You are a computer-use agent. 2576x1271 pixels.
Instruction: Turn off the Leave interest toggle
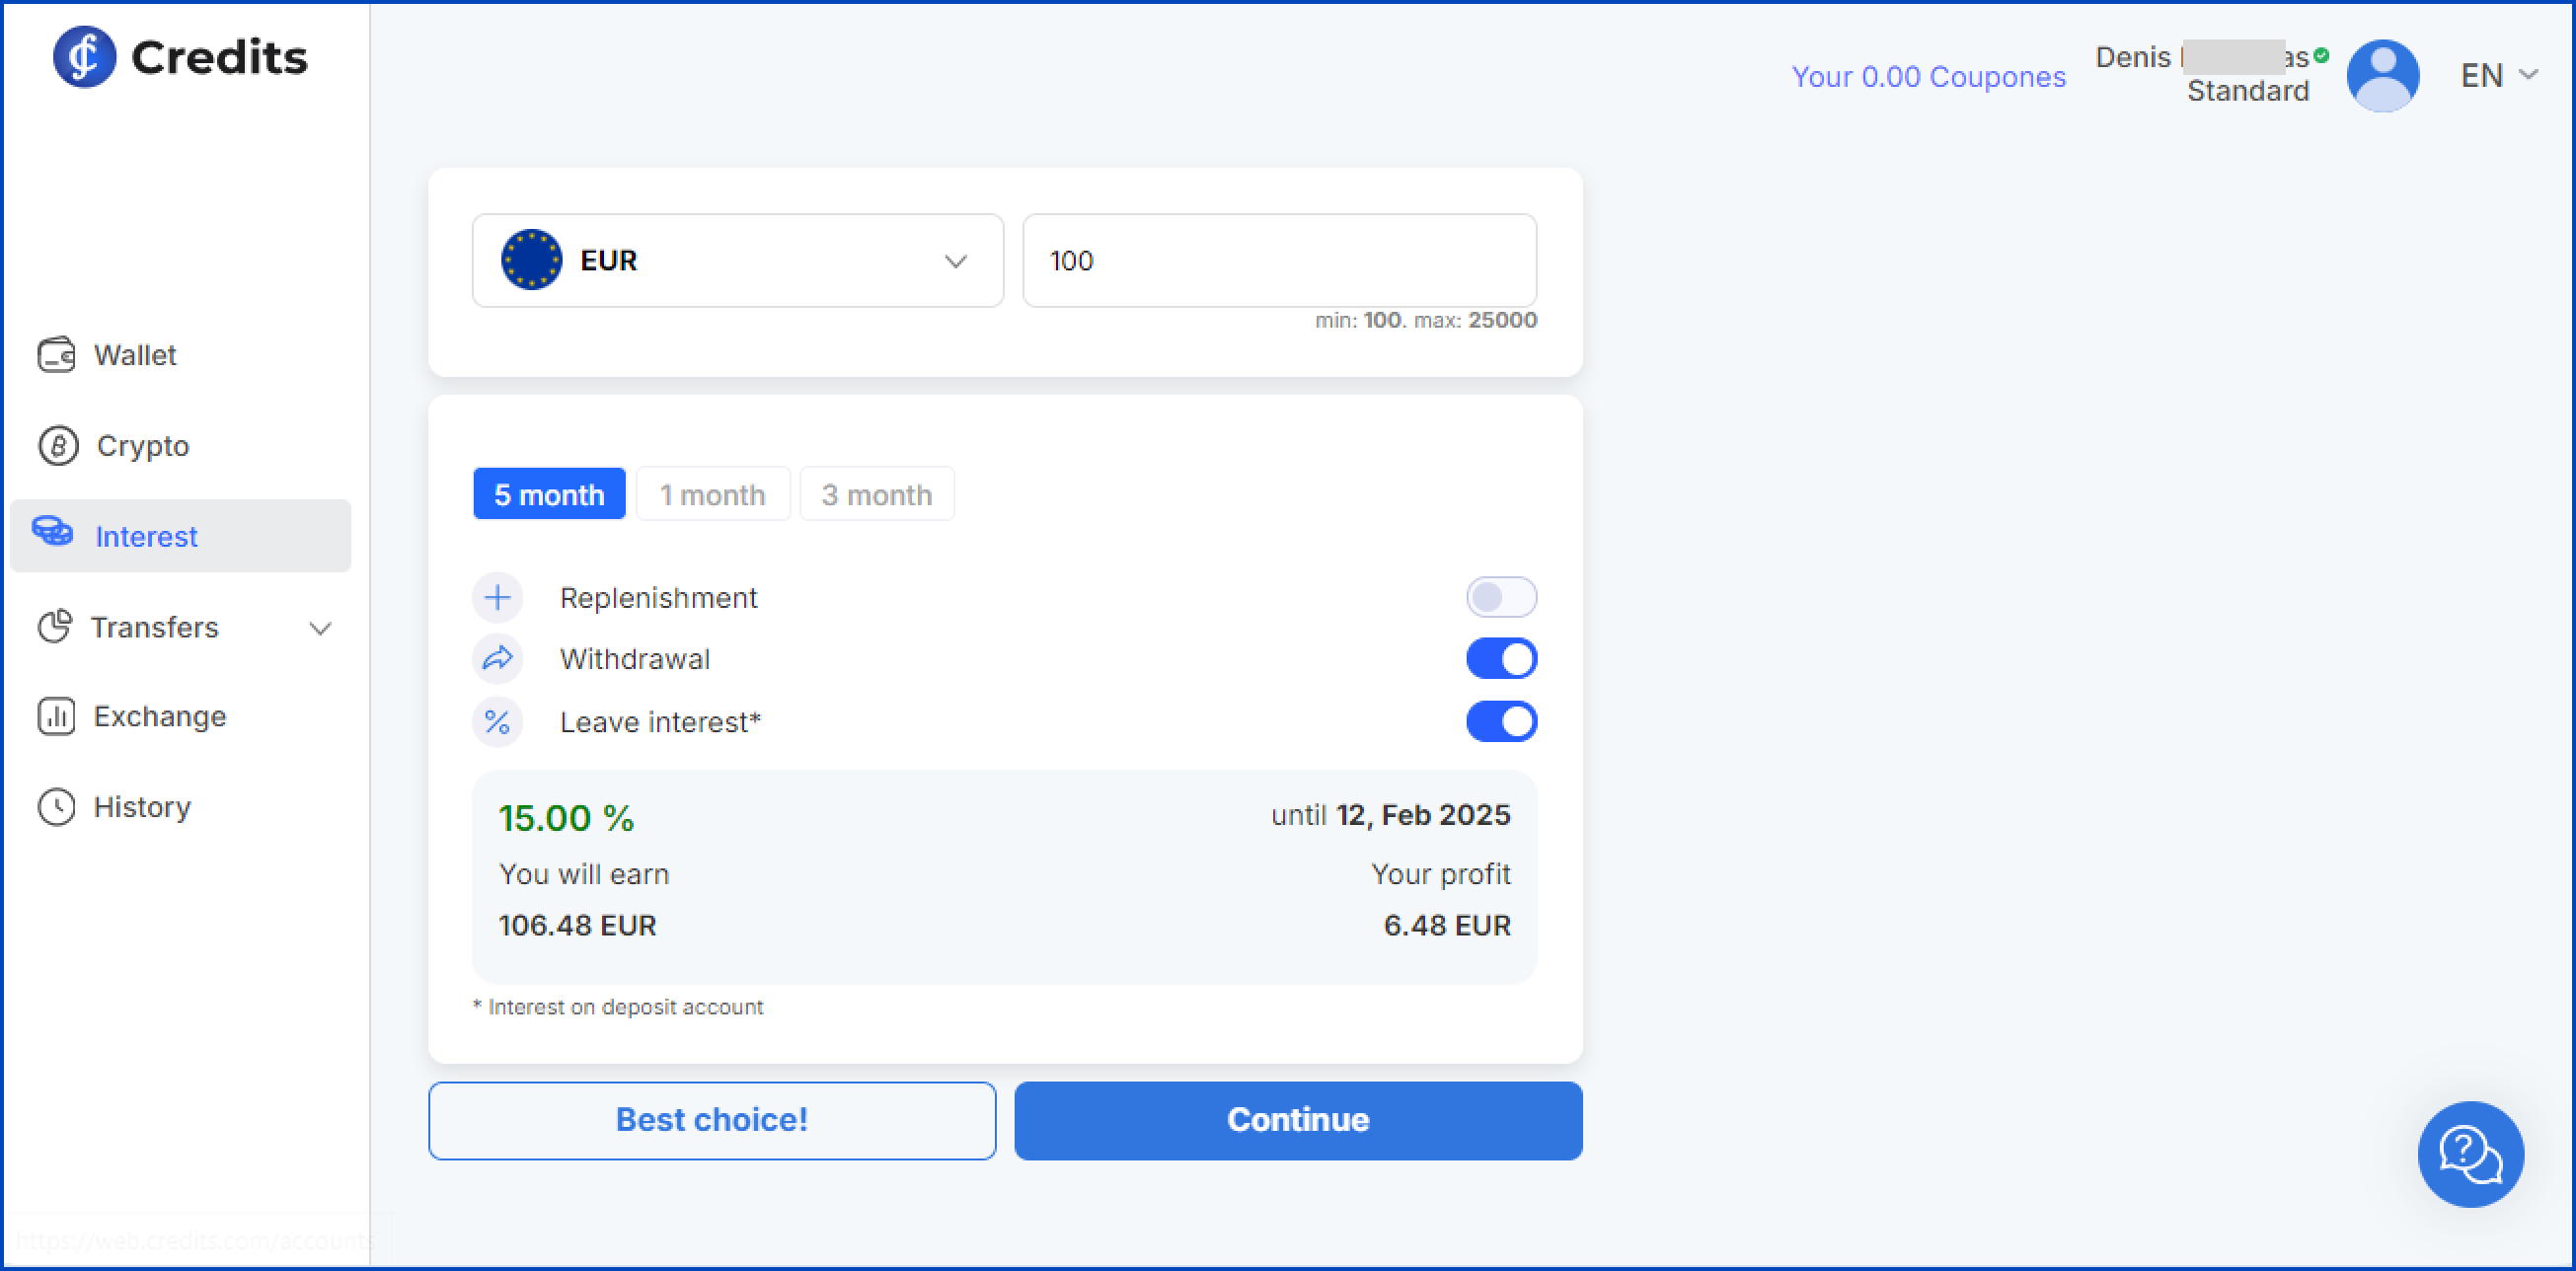click(x=1500, y=722)
